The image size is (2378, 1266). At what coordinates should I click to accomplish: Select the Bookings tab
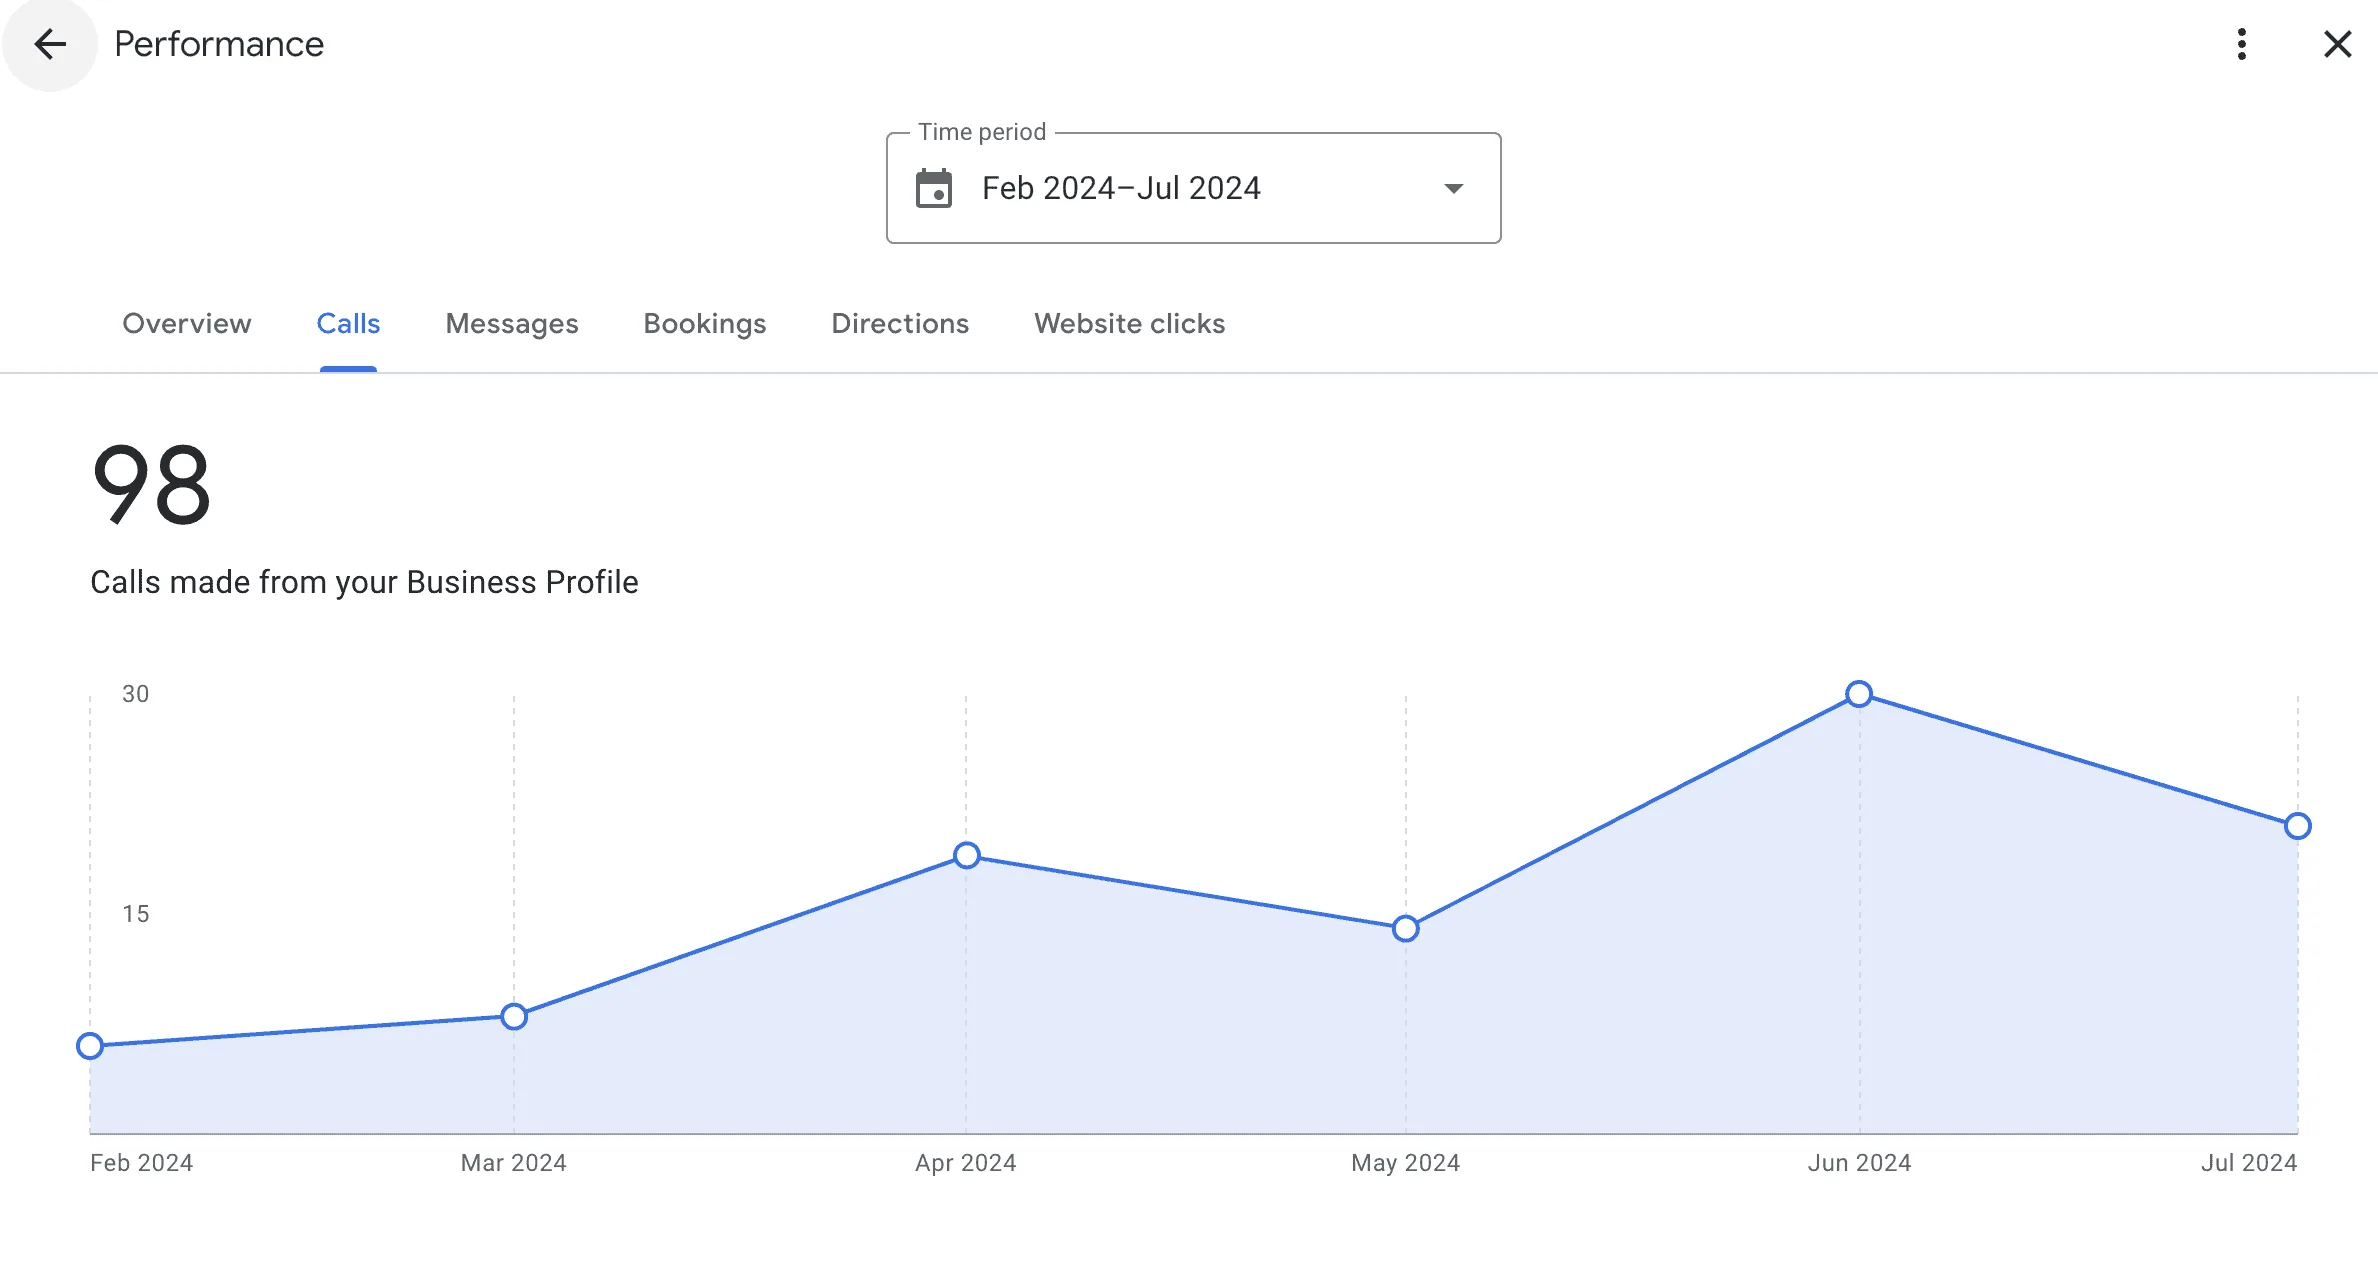pyautogui.click(x=704, y=323)
